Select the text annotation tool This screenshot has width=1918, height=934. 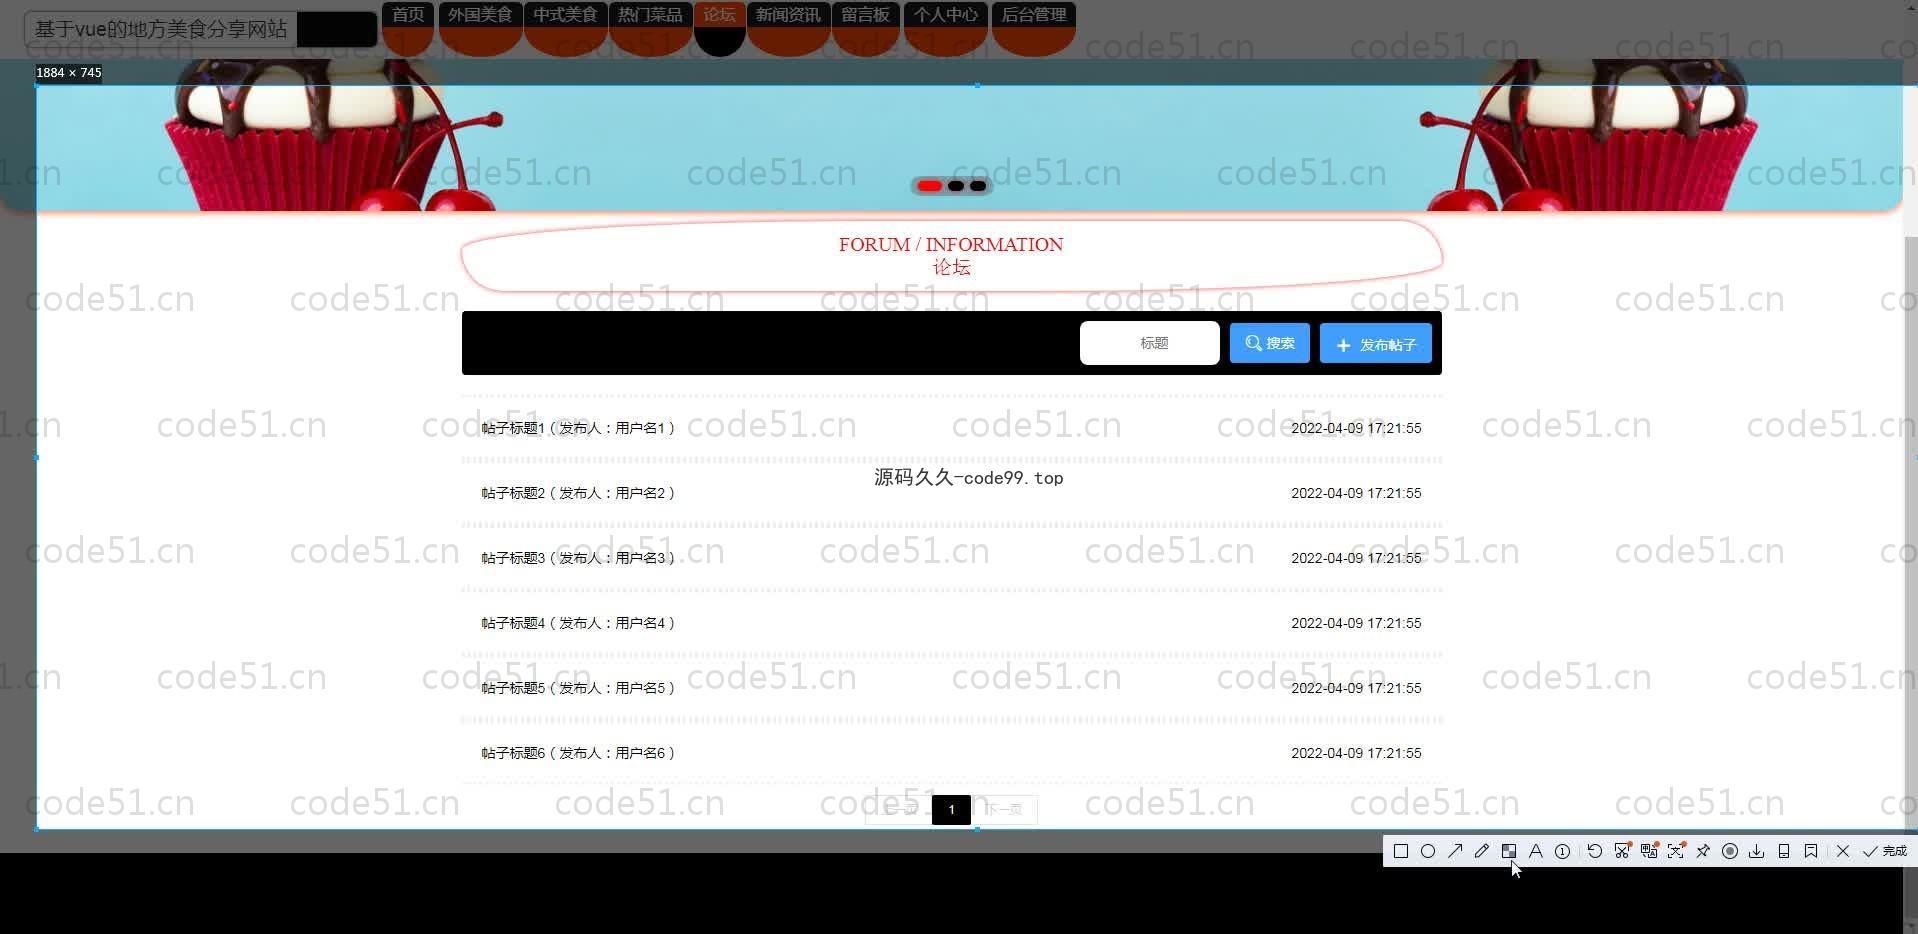pos(1535,851)
